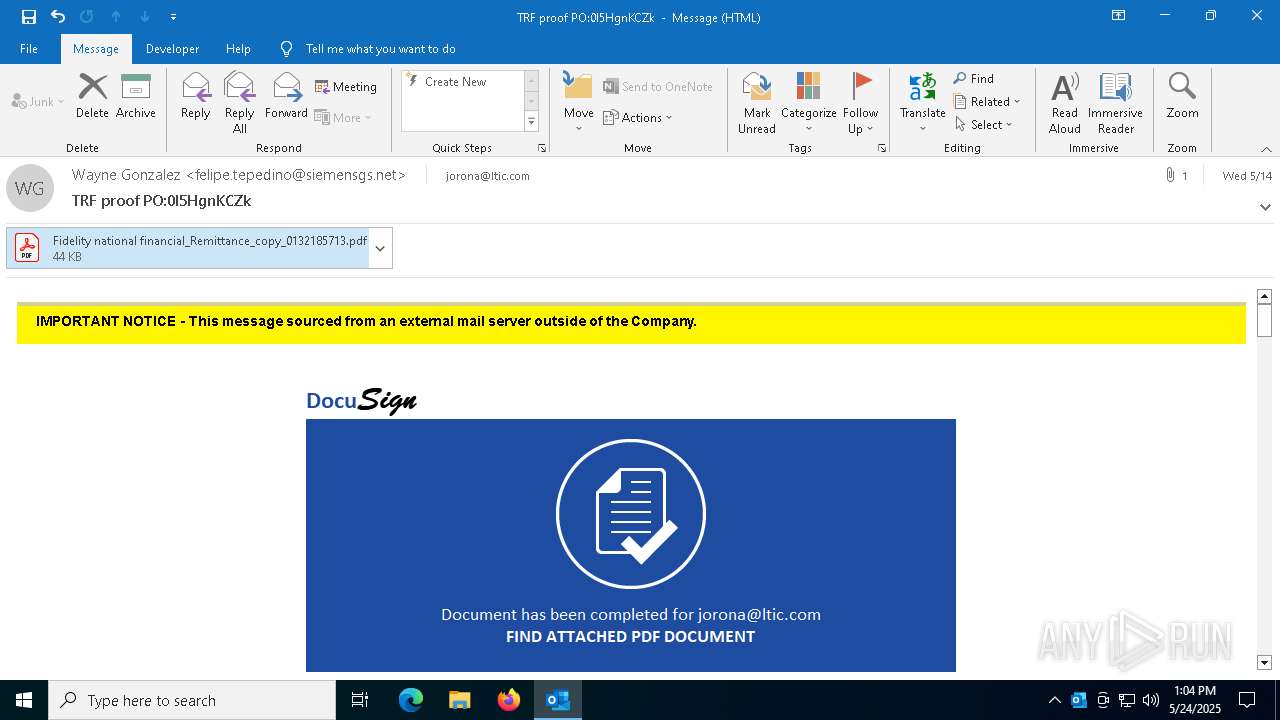Image resolution: width=1280 pixels, height=720 pixels.
Task: Open File Explorer from the taskbar
Action: (x=459, y=700)
